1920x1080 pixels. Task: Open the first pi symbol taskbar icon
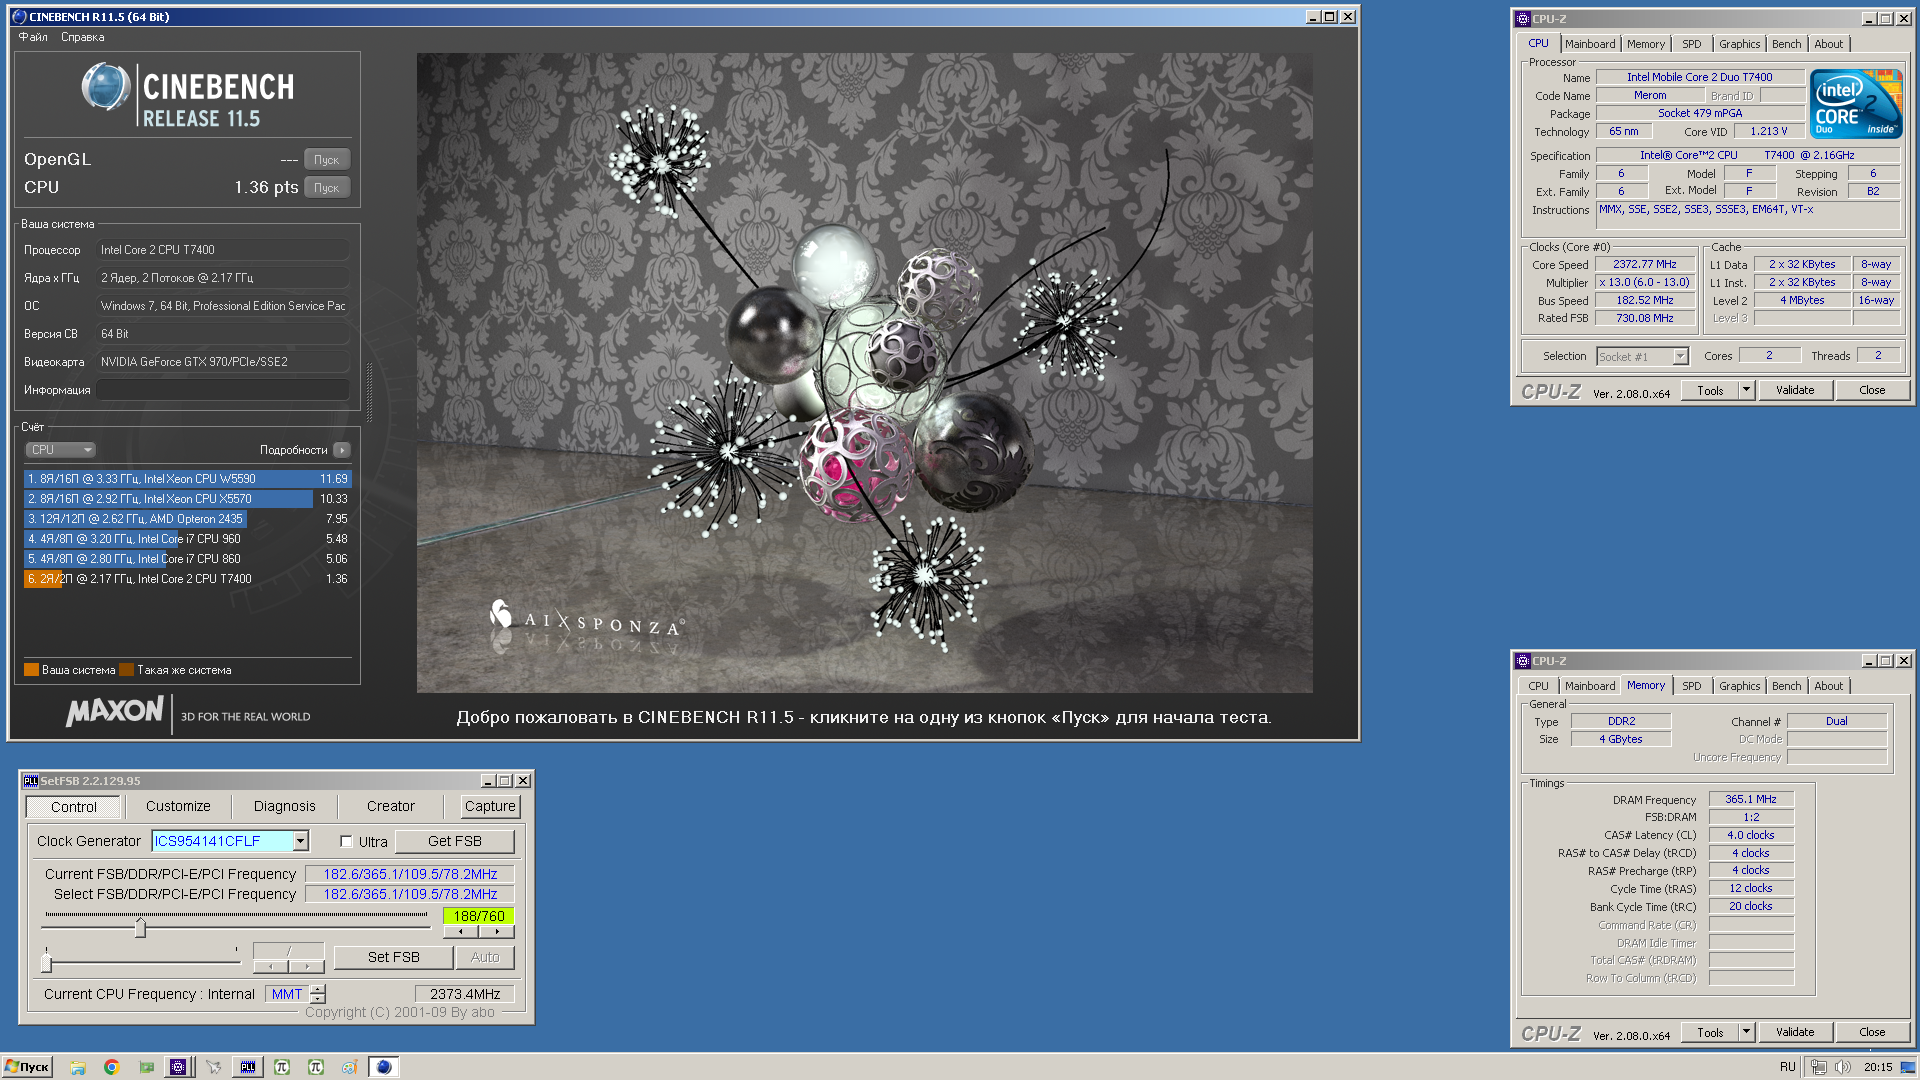[x=282, y=1067]
